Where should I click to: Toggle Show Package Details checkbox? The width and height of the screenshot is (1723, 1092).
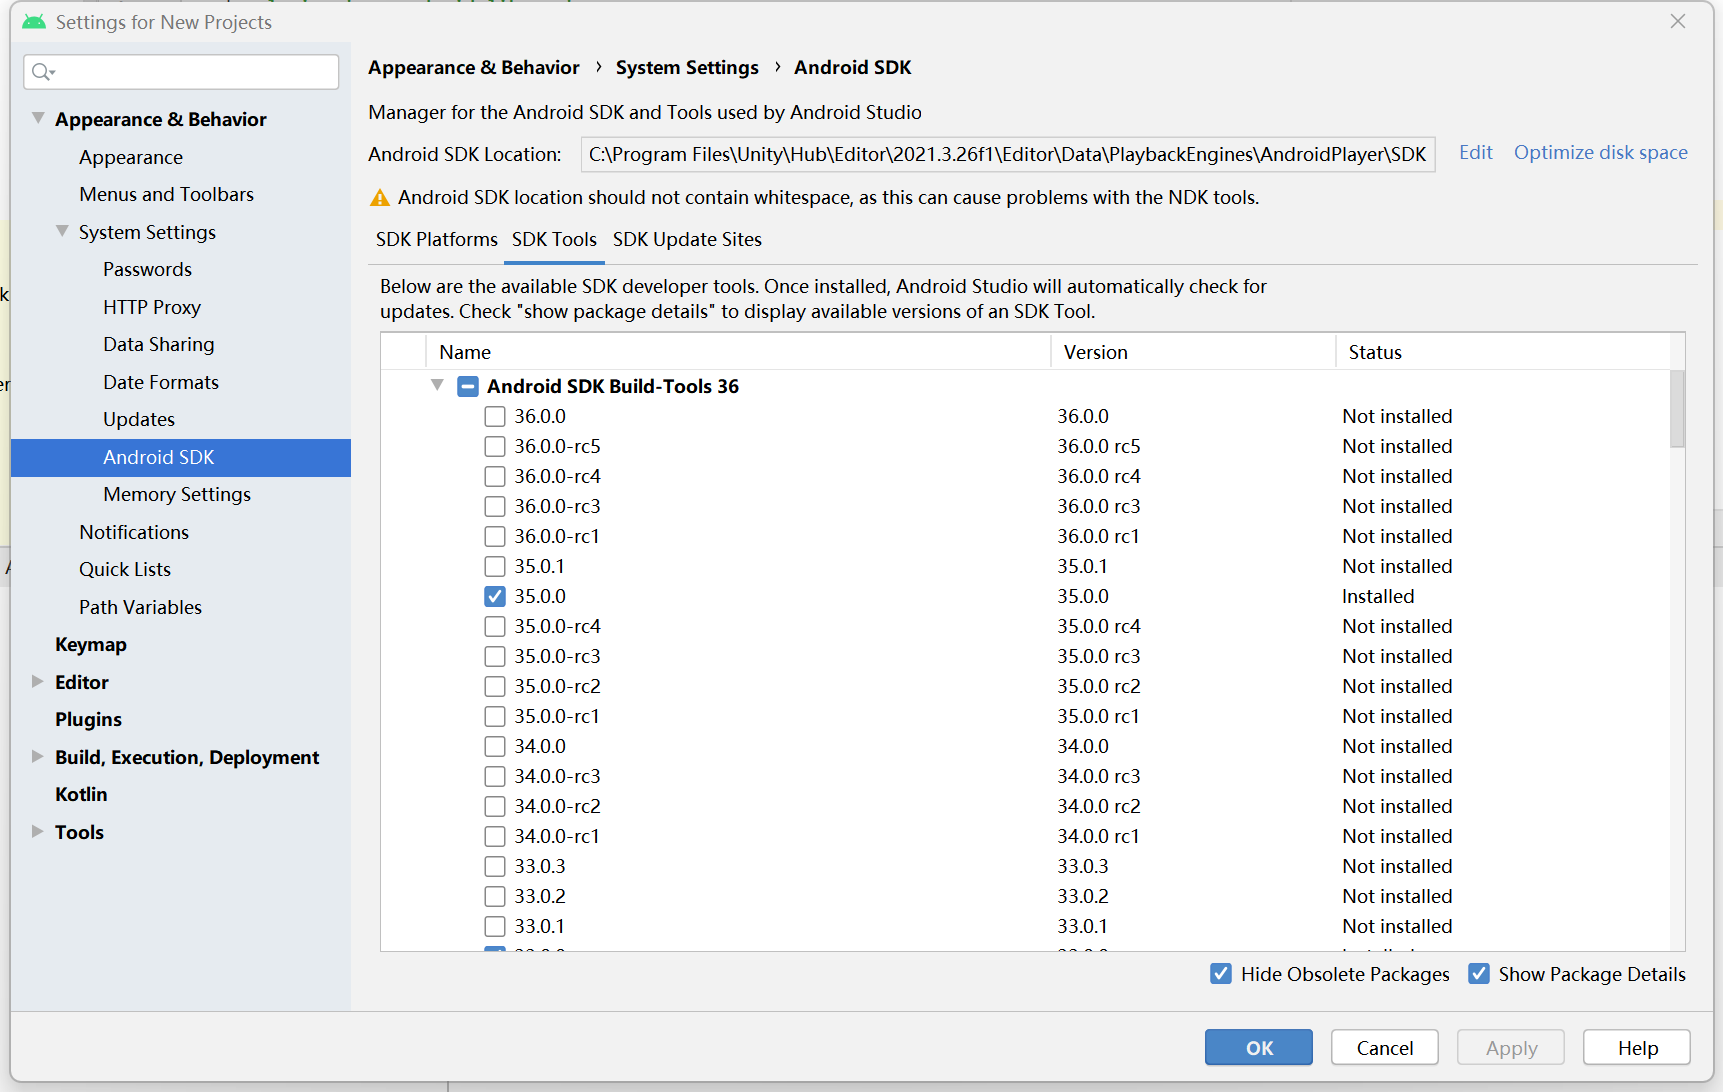coord(1479,974)
